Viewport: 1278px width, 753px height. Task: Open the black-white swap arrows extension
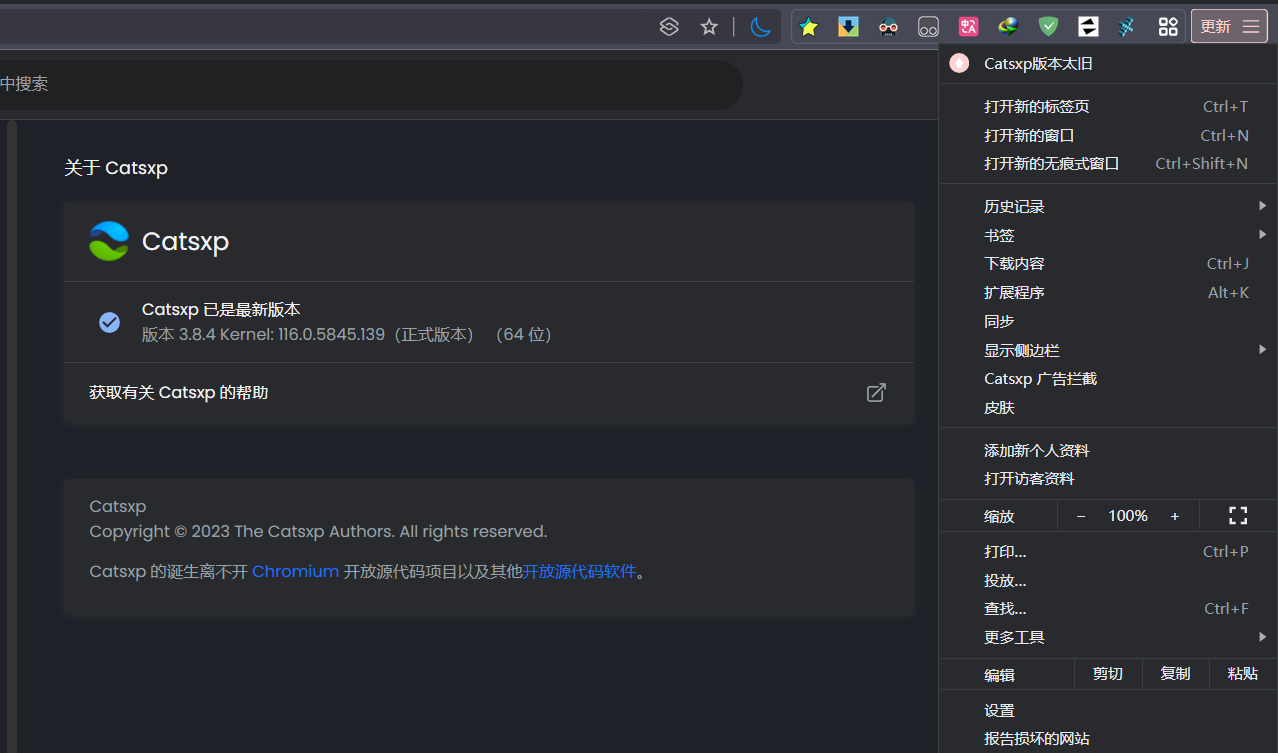pyautogui.click(x=1088, y=27)
